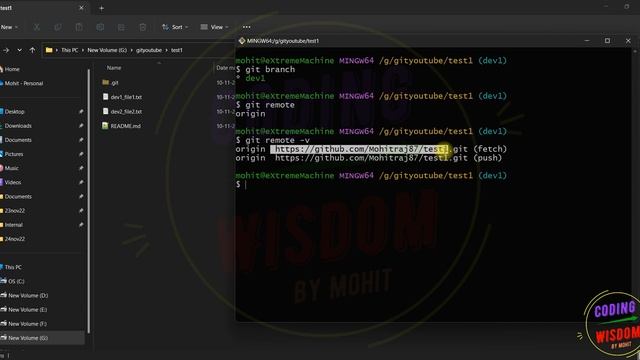Click the Git Bash MINGW64 title icon
The image size is (640, 360).
(242, 41)
